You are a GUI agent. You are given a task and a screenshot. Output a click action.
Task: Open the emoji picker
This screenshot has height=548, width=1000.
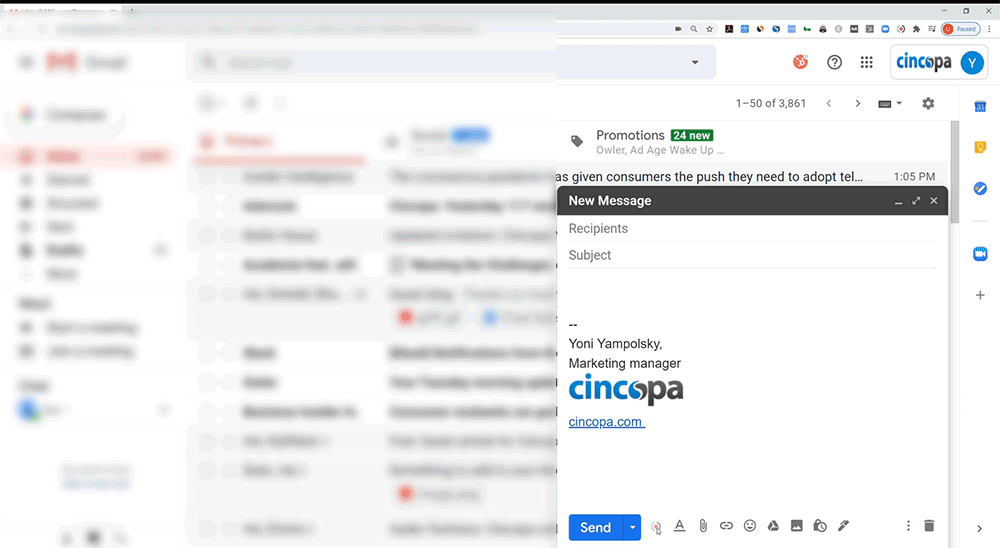click(750, 526)
